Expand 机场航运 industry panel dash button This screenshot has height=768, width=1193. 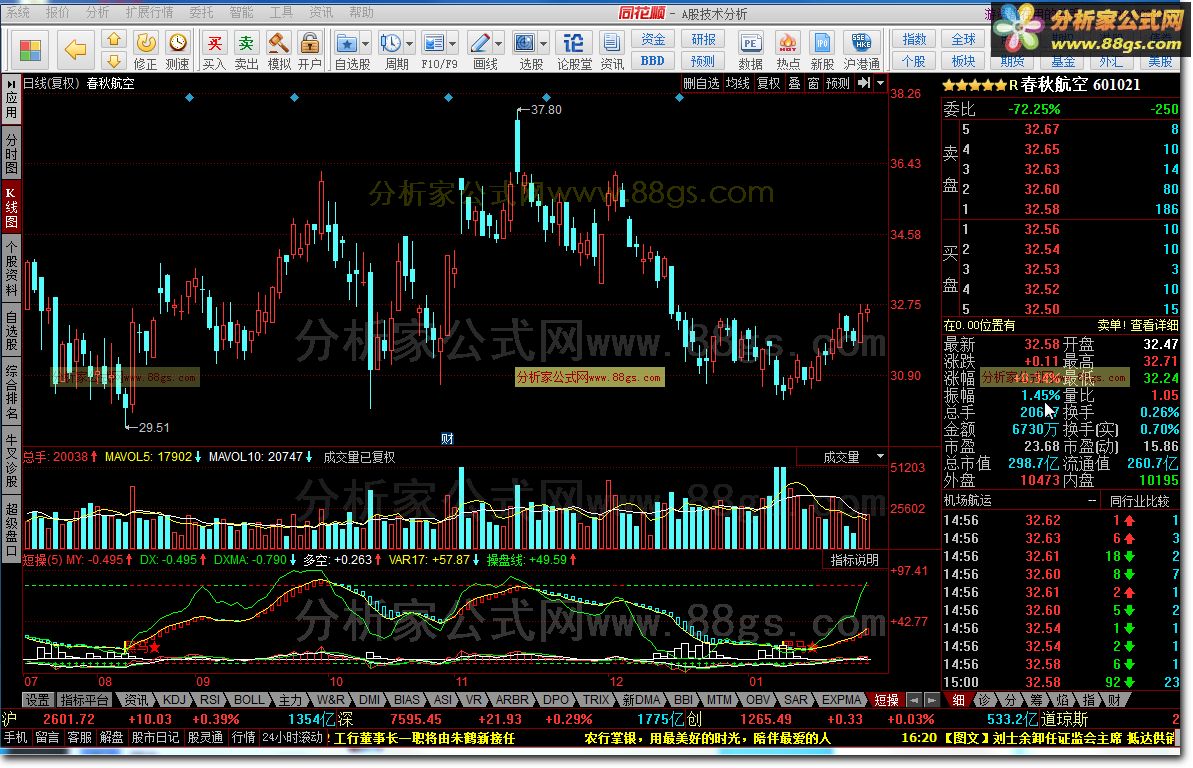pyautogui.click(x=1092, y=500)
